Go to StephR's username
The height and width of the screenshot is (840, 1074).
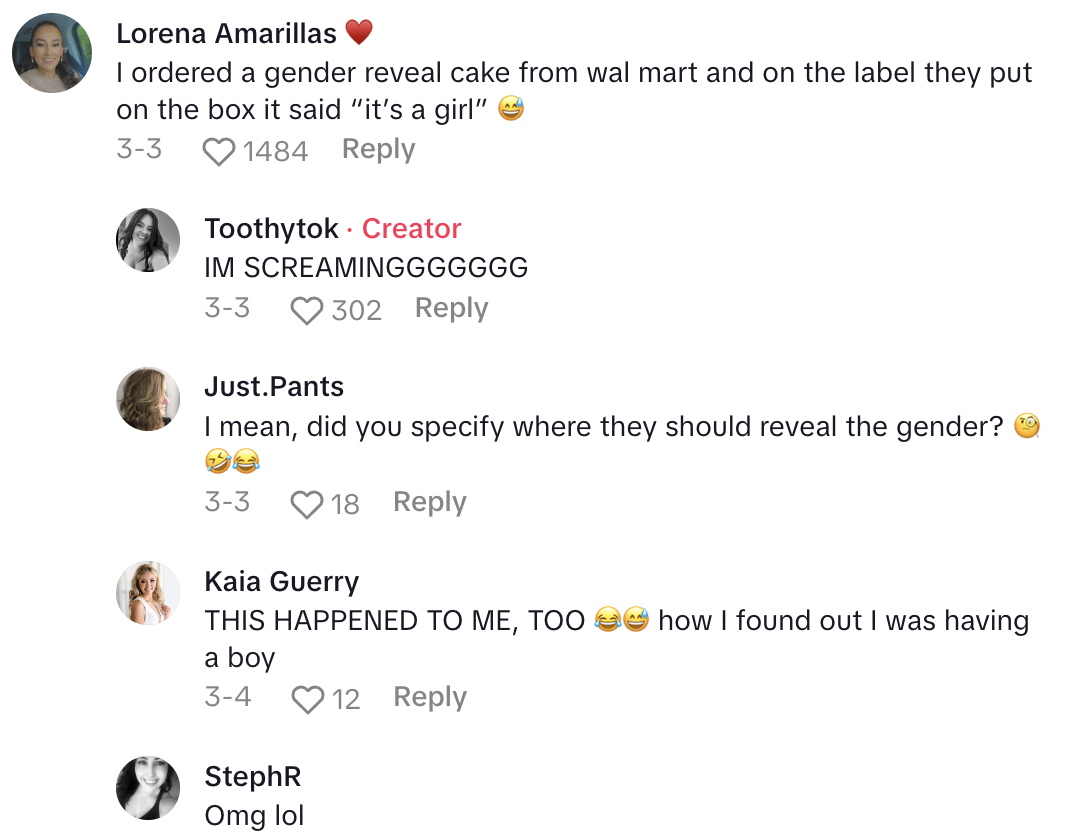[252, 777]
